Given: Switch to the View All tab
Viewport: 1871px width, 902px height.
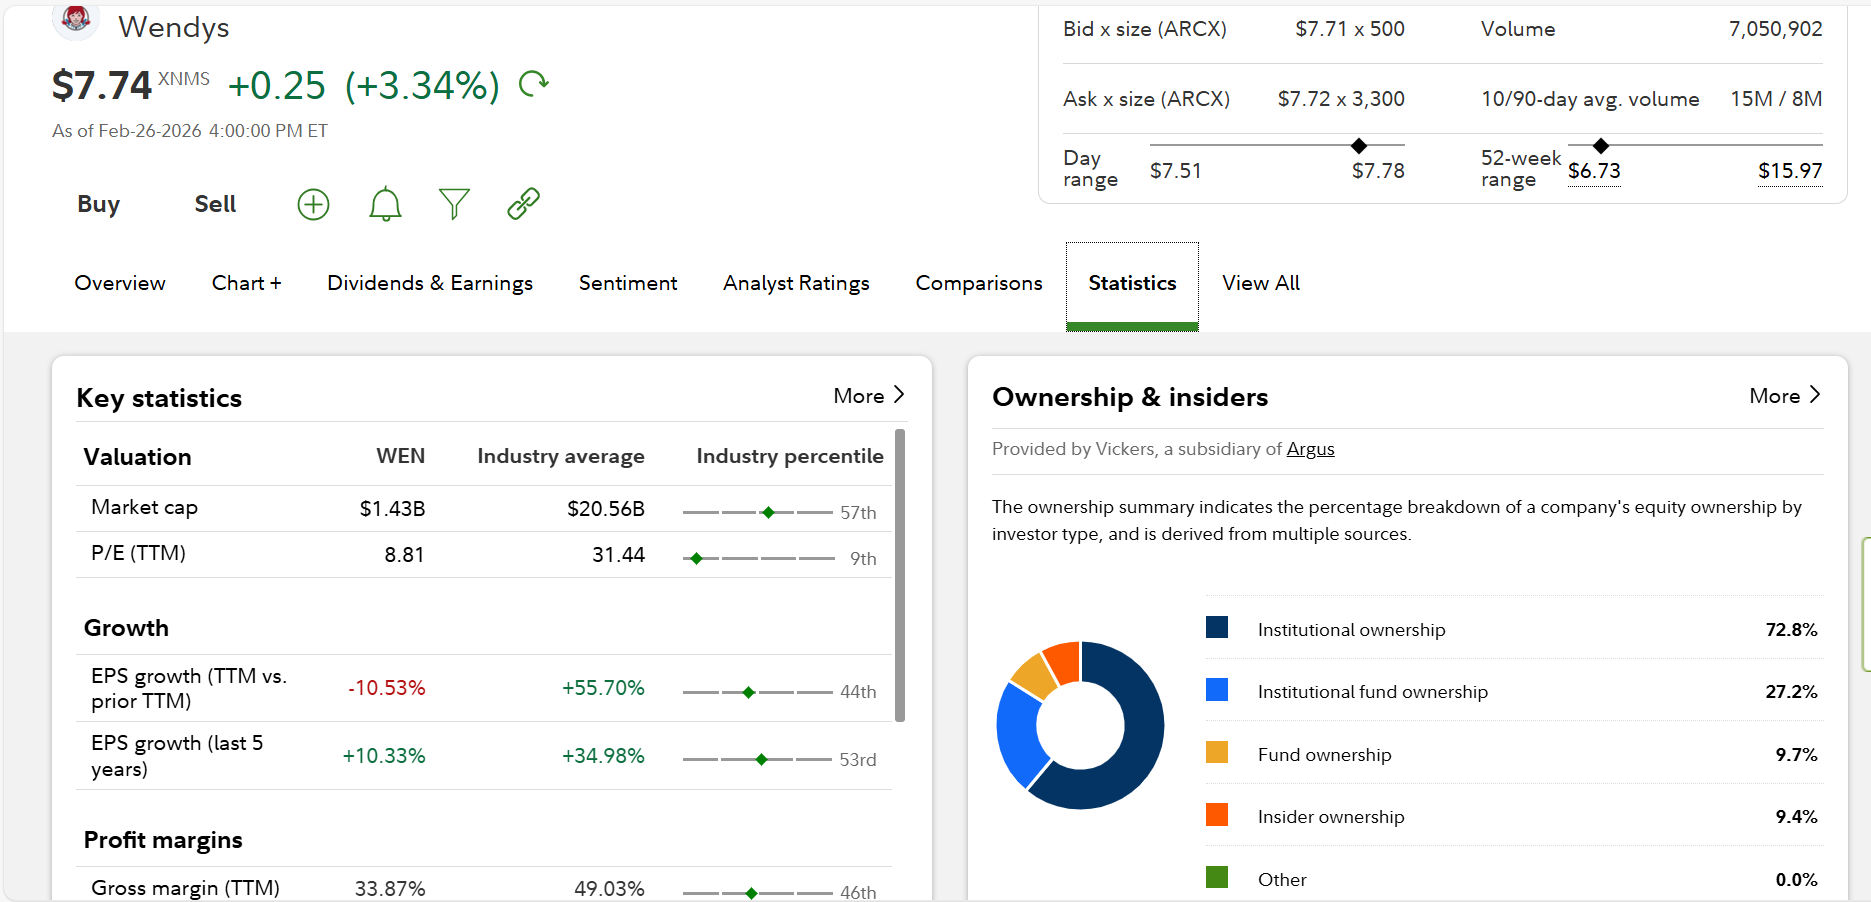Looking at the screenshot, I should [1261, 283].
